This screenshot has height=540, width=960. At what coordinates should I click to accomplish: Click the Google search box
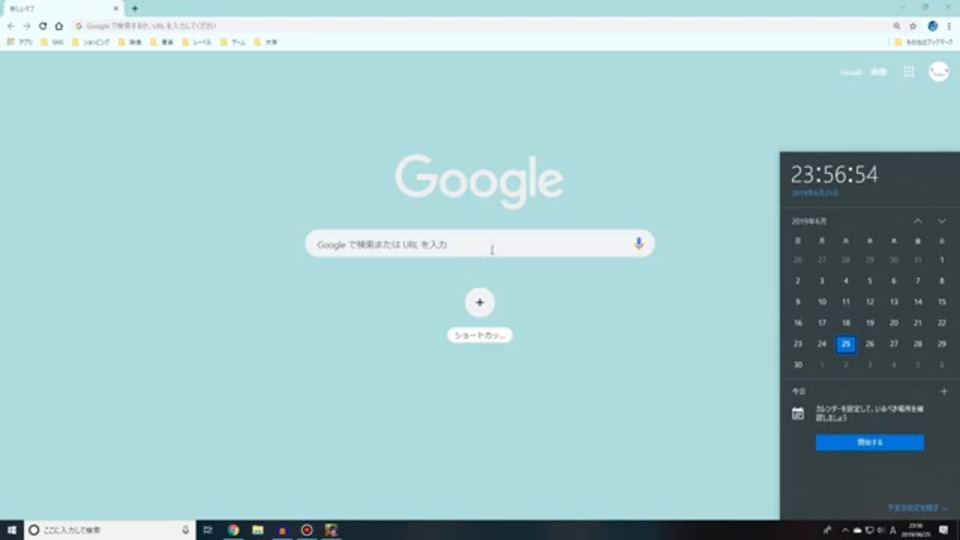click(x=479, y=244)
